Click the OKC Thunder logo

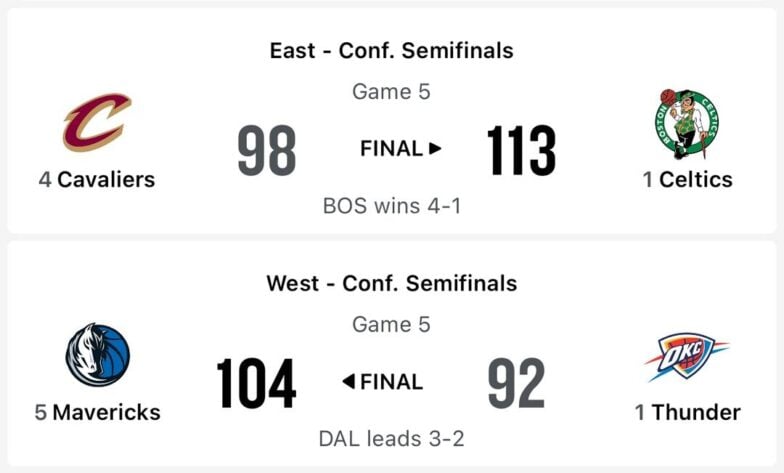(686, 357)
